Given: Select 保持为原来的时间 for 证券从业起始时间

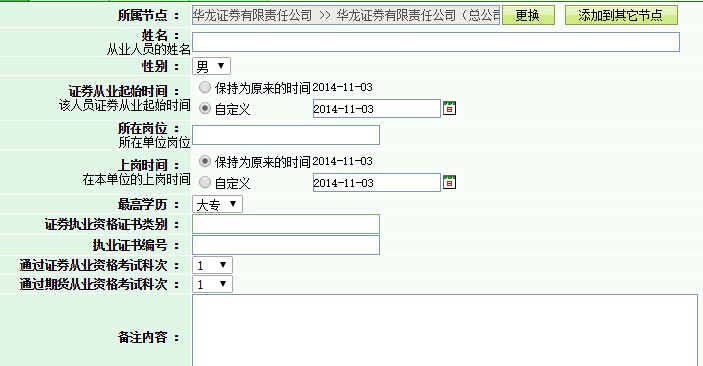Looking at the screenshot, I should click(x=205, y=87).
